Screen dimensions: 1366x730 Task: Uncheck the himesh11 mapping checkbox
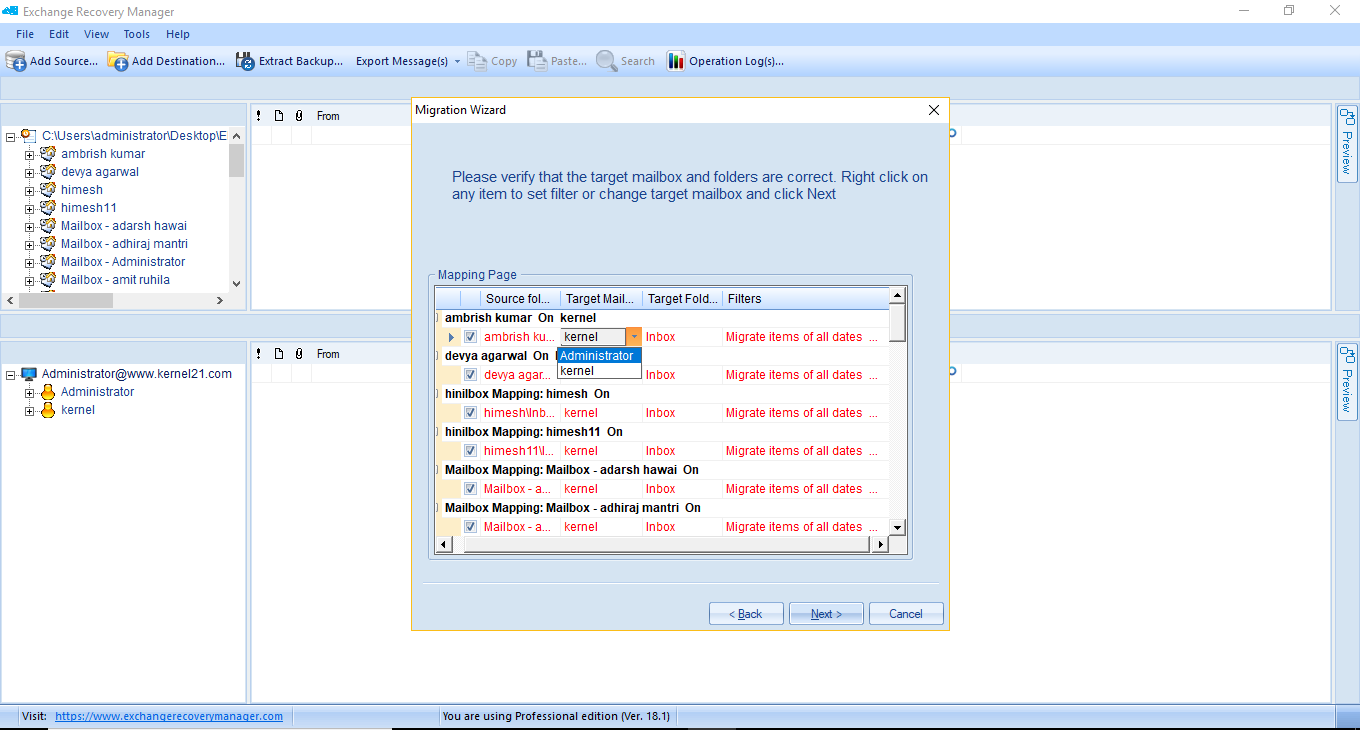coord(470,451)
